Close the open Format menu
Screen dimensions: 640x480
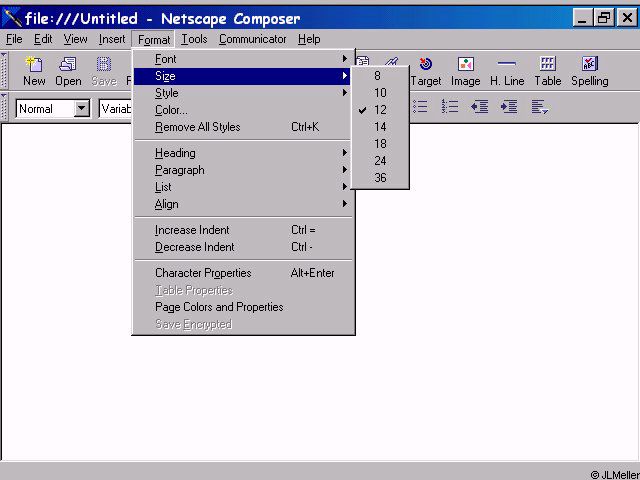153,40
